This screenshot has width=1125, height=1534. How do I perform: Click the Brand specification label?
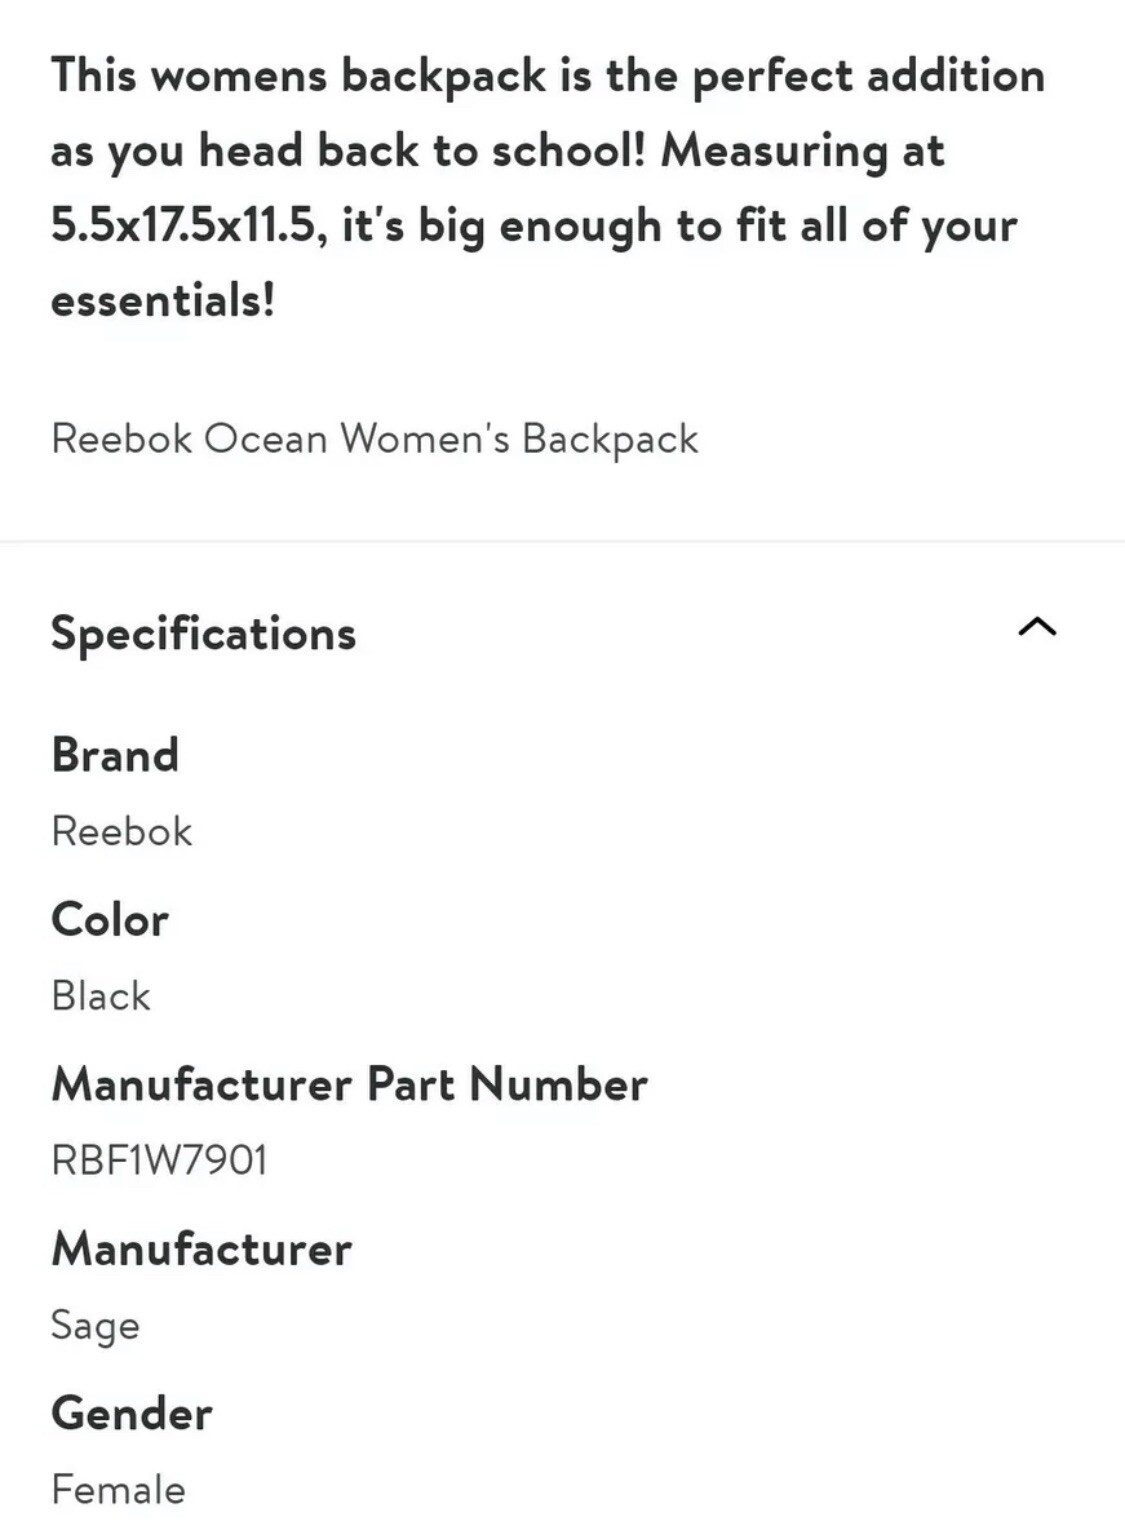(115, 755)
